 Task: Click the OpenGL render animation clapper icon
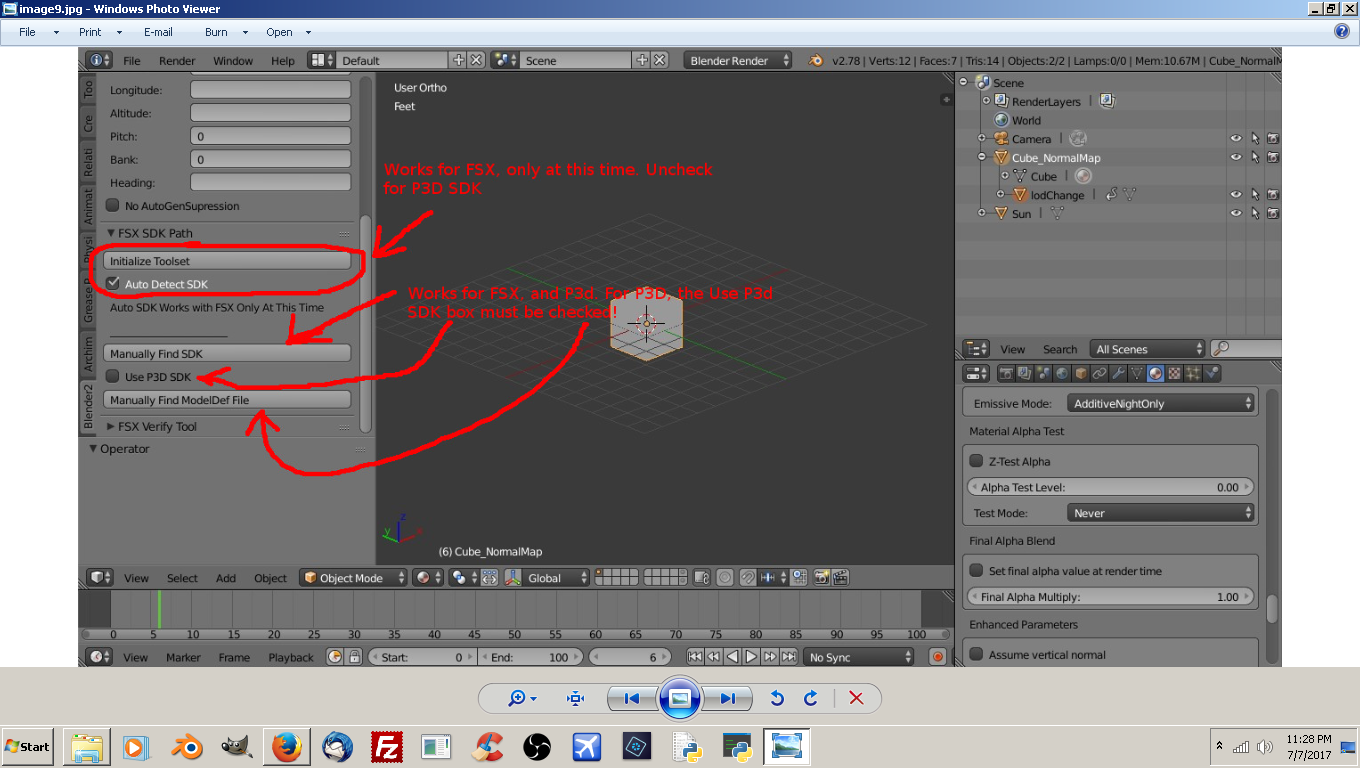coord(841,577)
